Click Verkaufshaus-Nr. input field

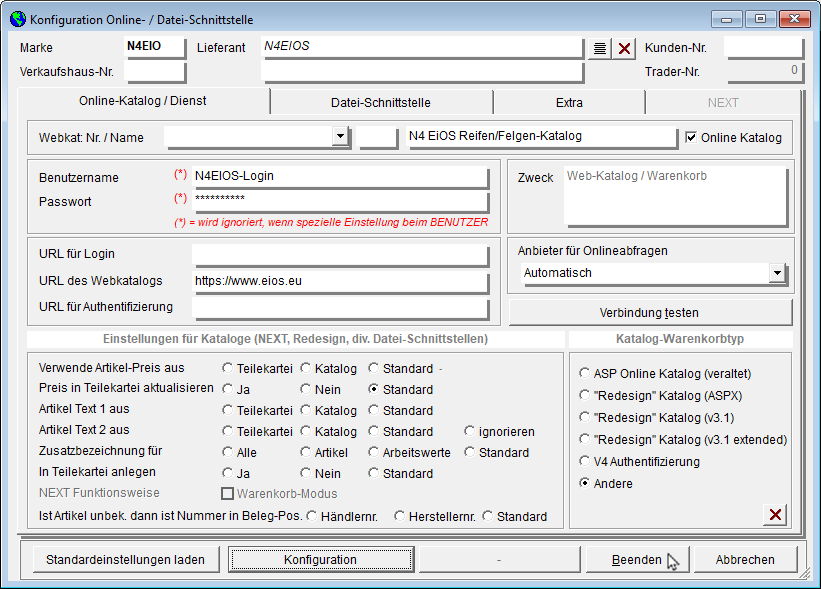155,72
